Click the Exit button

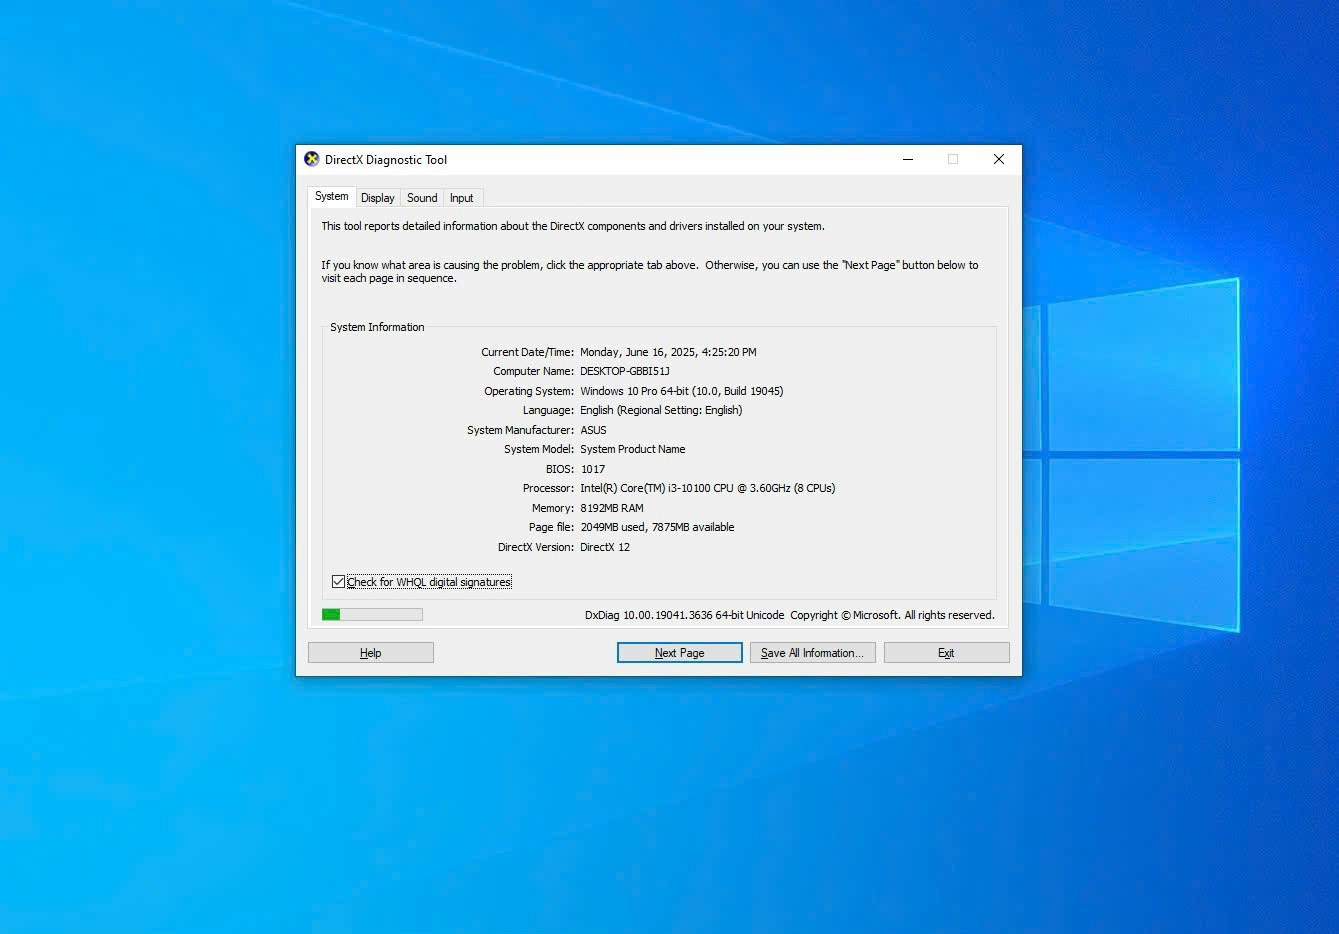click(x=947, y=653)
